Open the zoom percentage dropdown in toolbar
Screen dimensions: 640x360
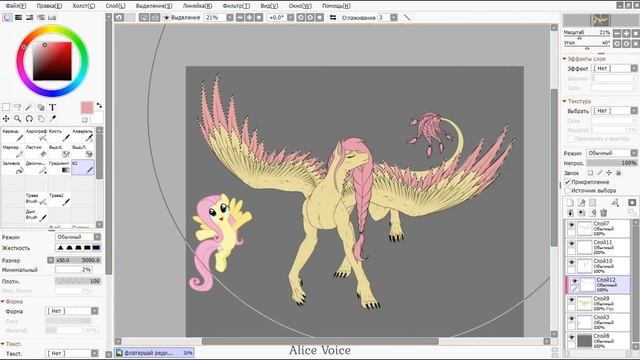coord(230,18)
